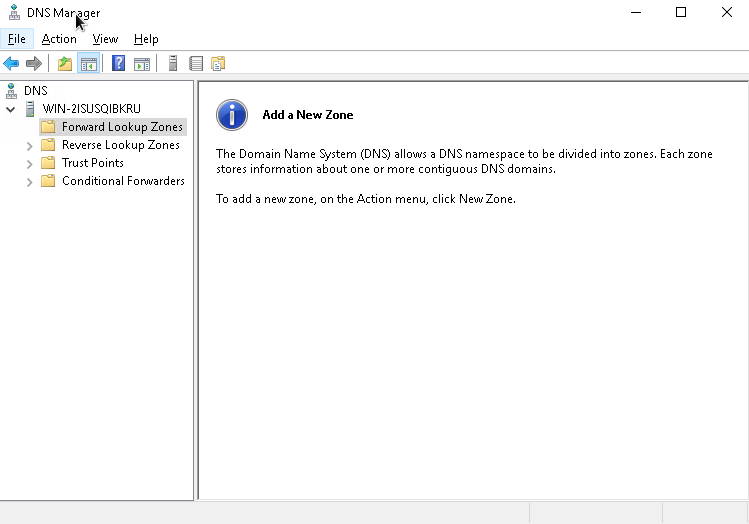The width and height of the screenshot is (749, 524).
Task: Open the File menu
Action: click(x=17, y=39)
